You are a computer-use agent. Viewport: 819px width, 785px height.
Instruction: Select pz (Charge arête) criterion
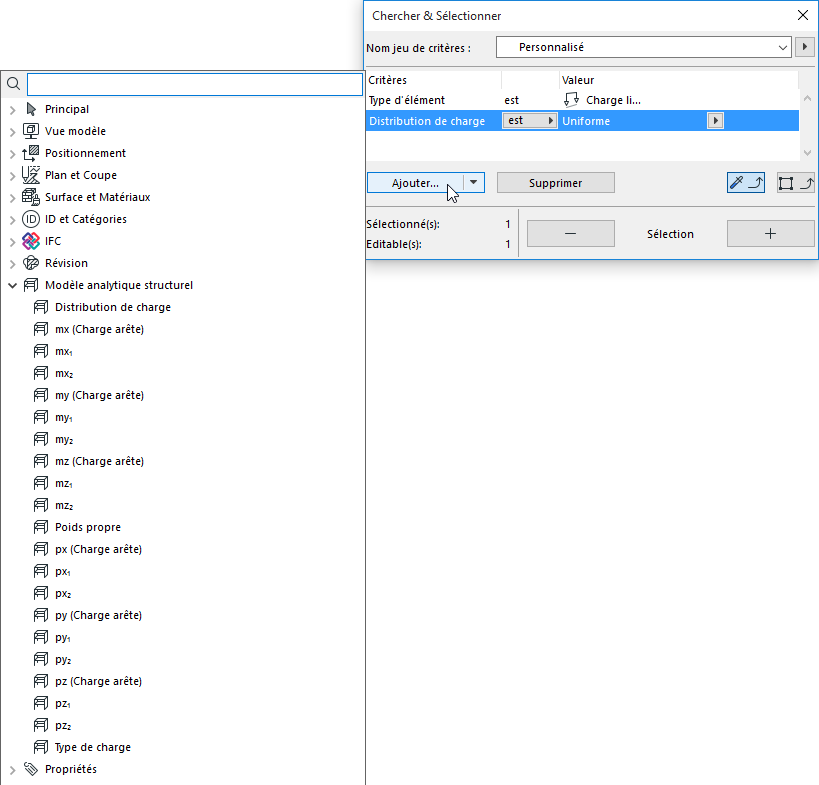coord(98,682)
